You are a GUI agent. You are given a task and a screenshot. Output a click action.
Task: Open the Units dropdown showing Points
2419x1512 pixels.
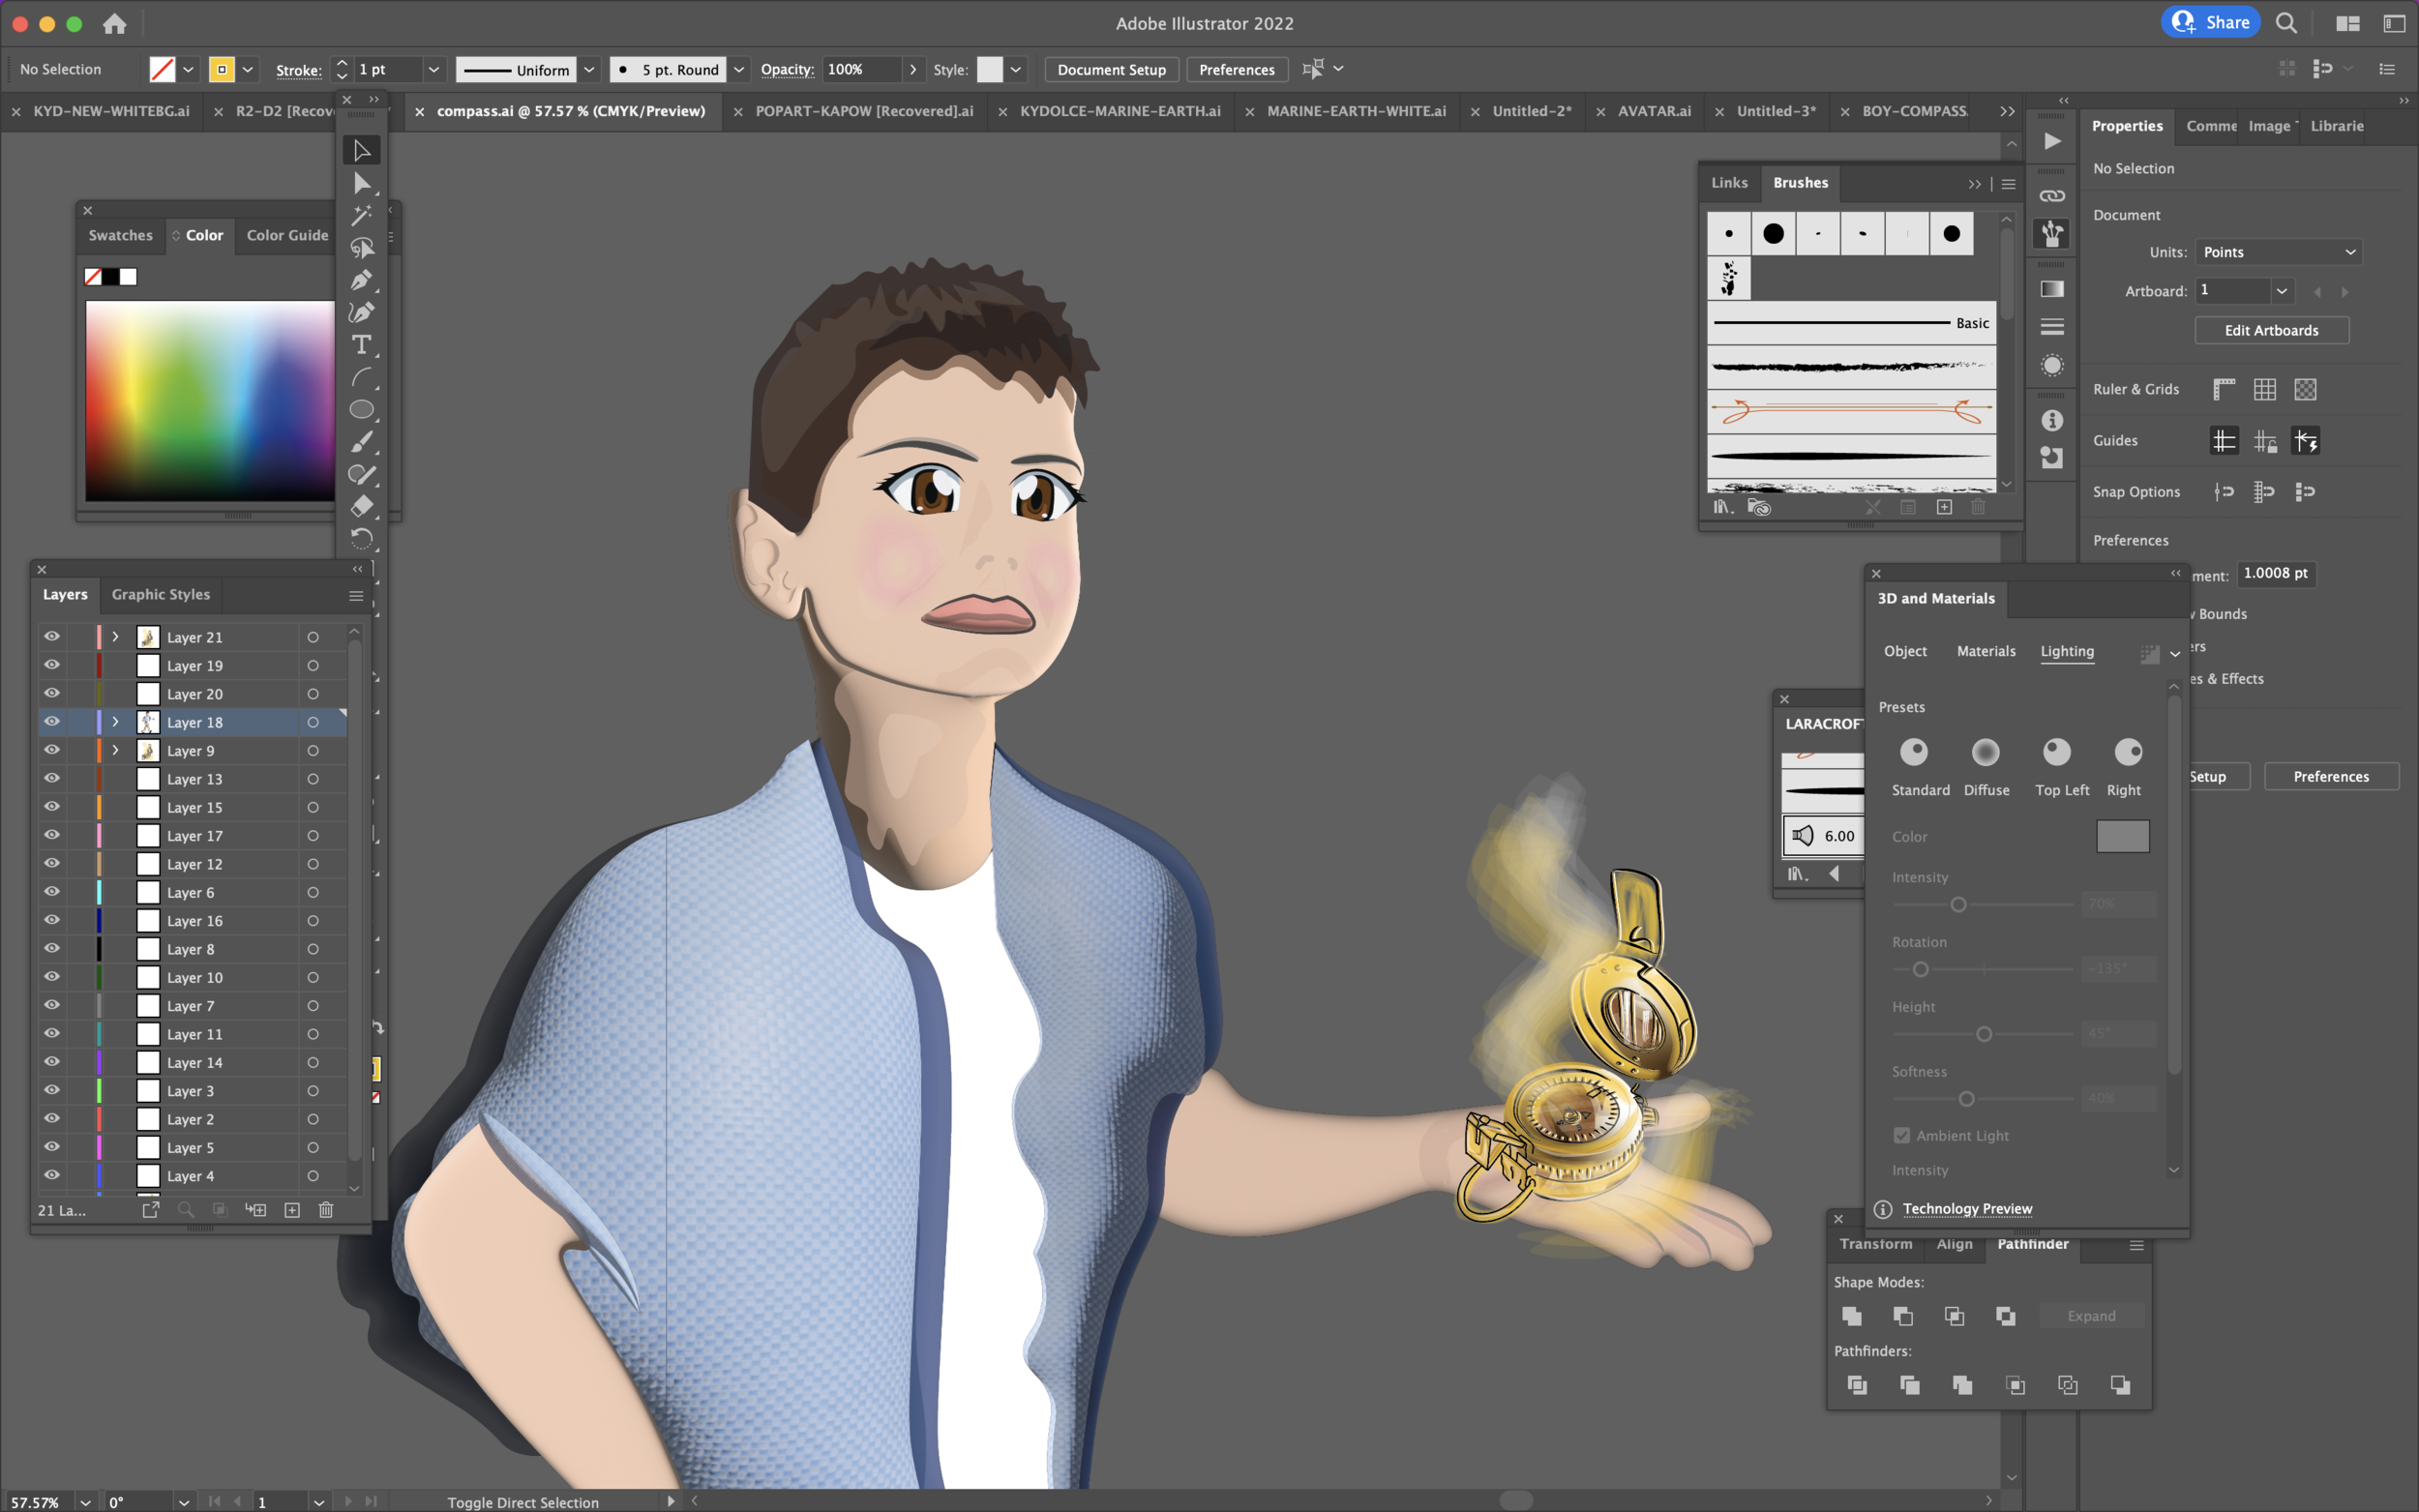(2278, 252)
